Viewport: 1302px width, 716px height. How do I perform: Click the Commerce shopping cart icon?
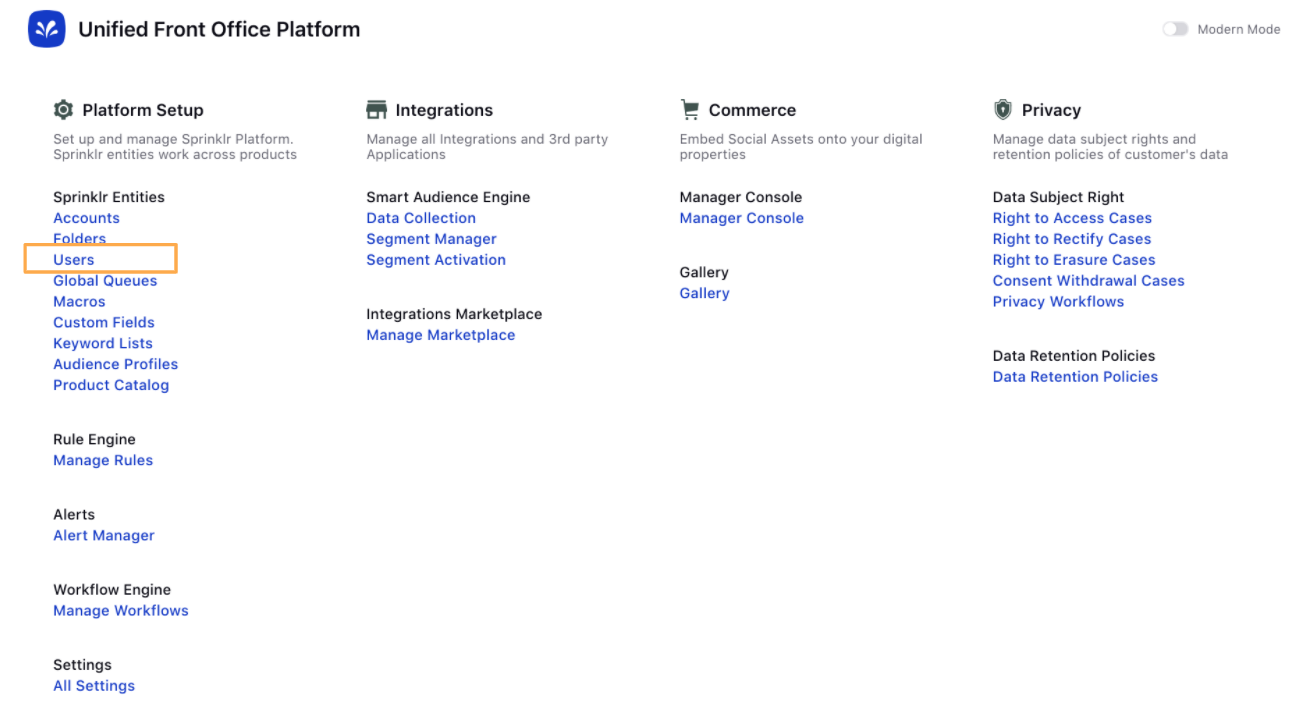pyautogui.click(x=689, y=109)
